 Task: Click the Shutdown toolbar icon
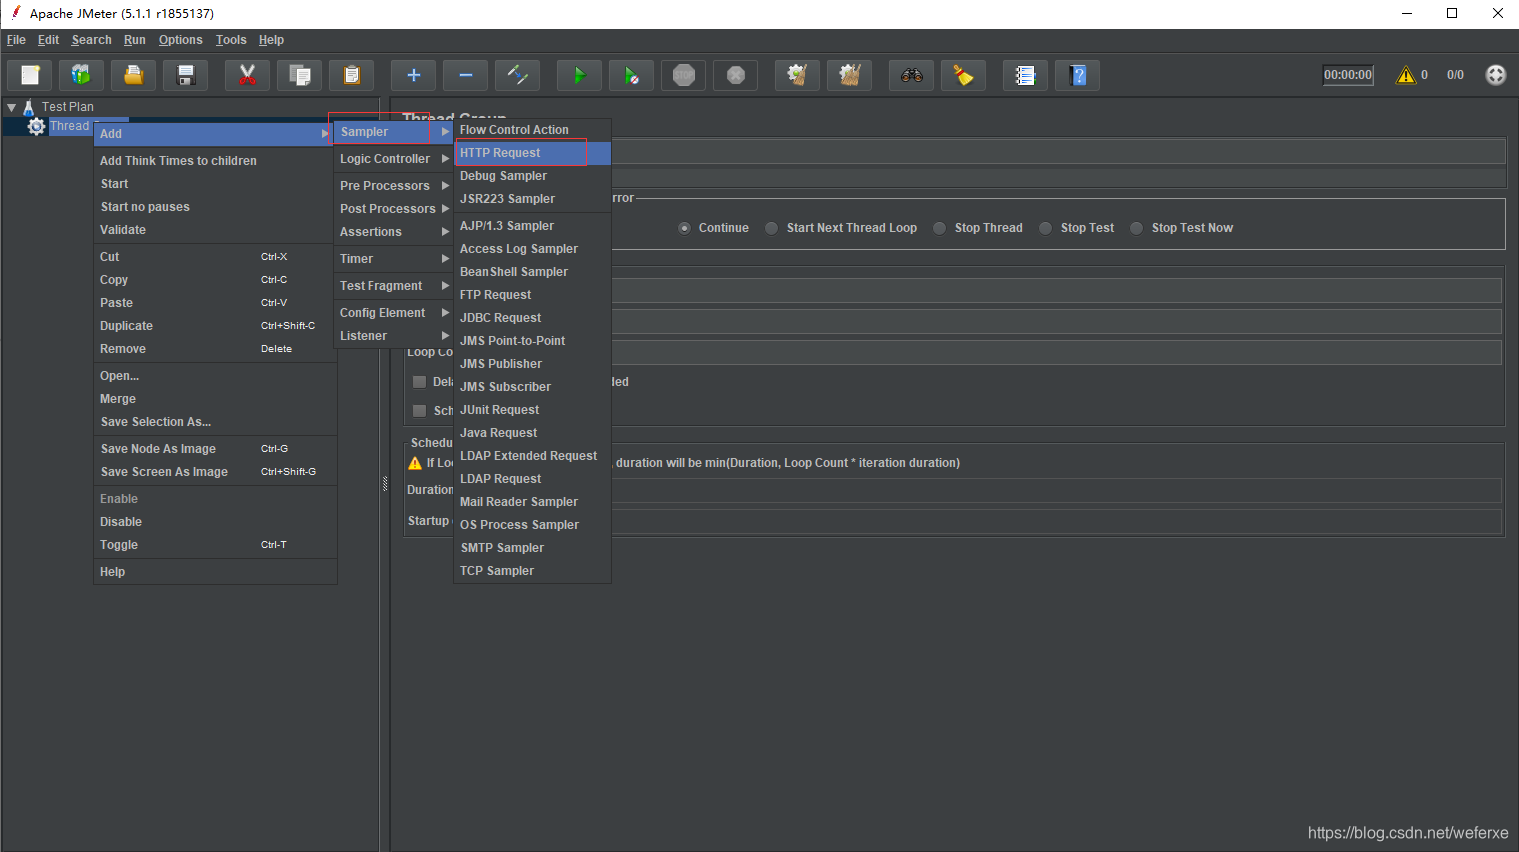coord(735,75)
